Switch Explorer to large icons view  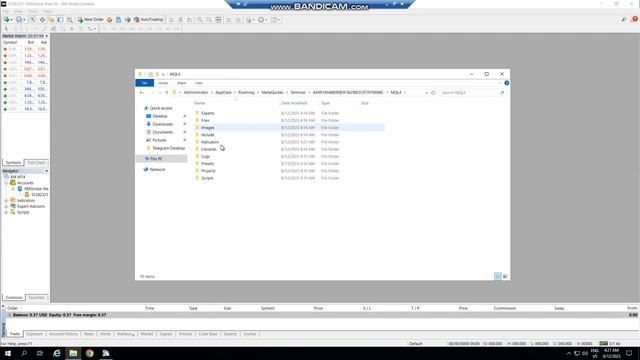pyautogui.click(x=505, y=276)
